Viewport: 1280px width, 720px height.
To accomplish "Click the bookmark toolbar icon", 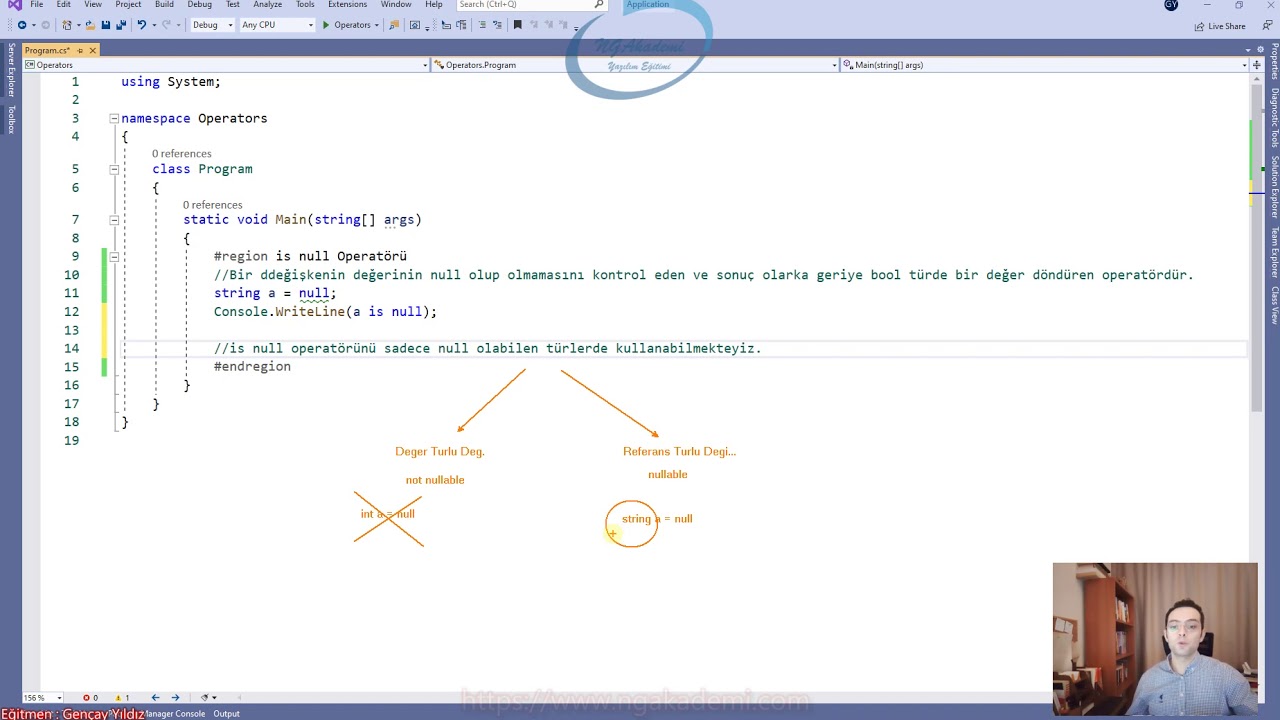I will click(517, 25).
